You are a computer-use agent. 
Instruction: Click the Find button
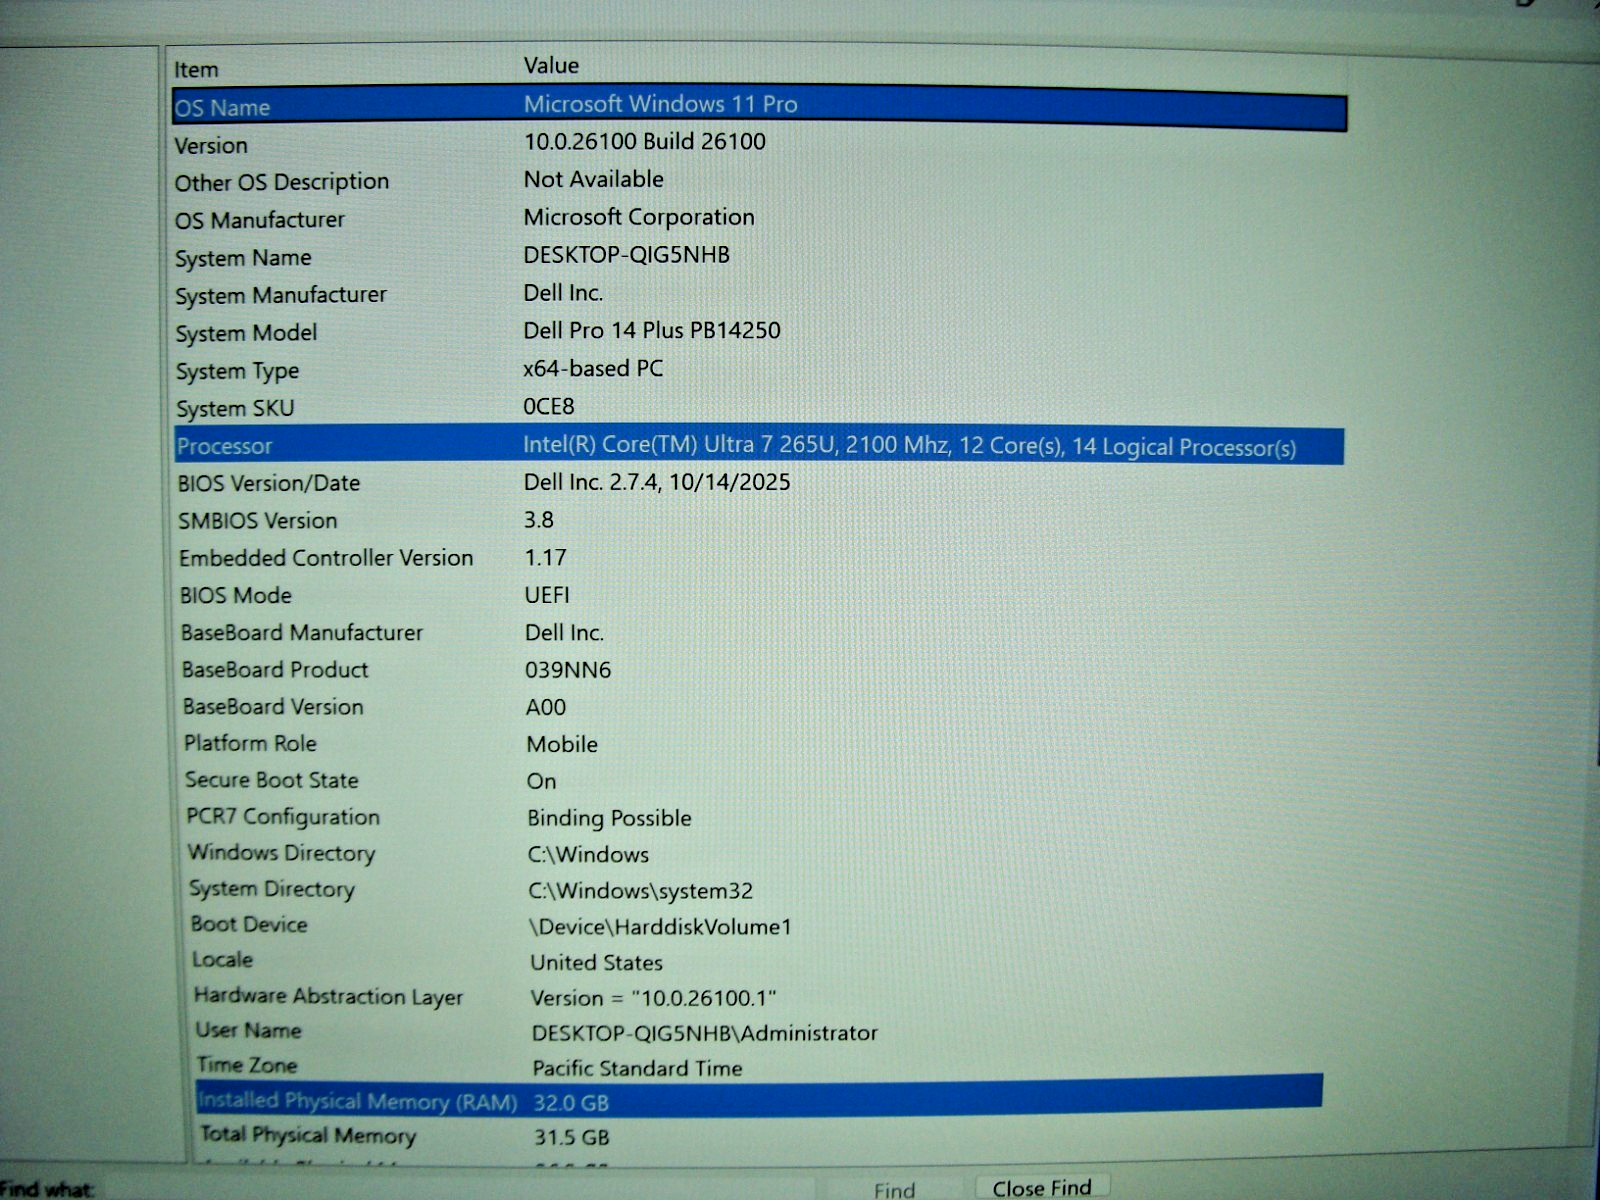[893, 1189]
